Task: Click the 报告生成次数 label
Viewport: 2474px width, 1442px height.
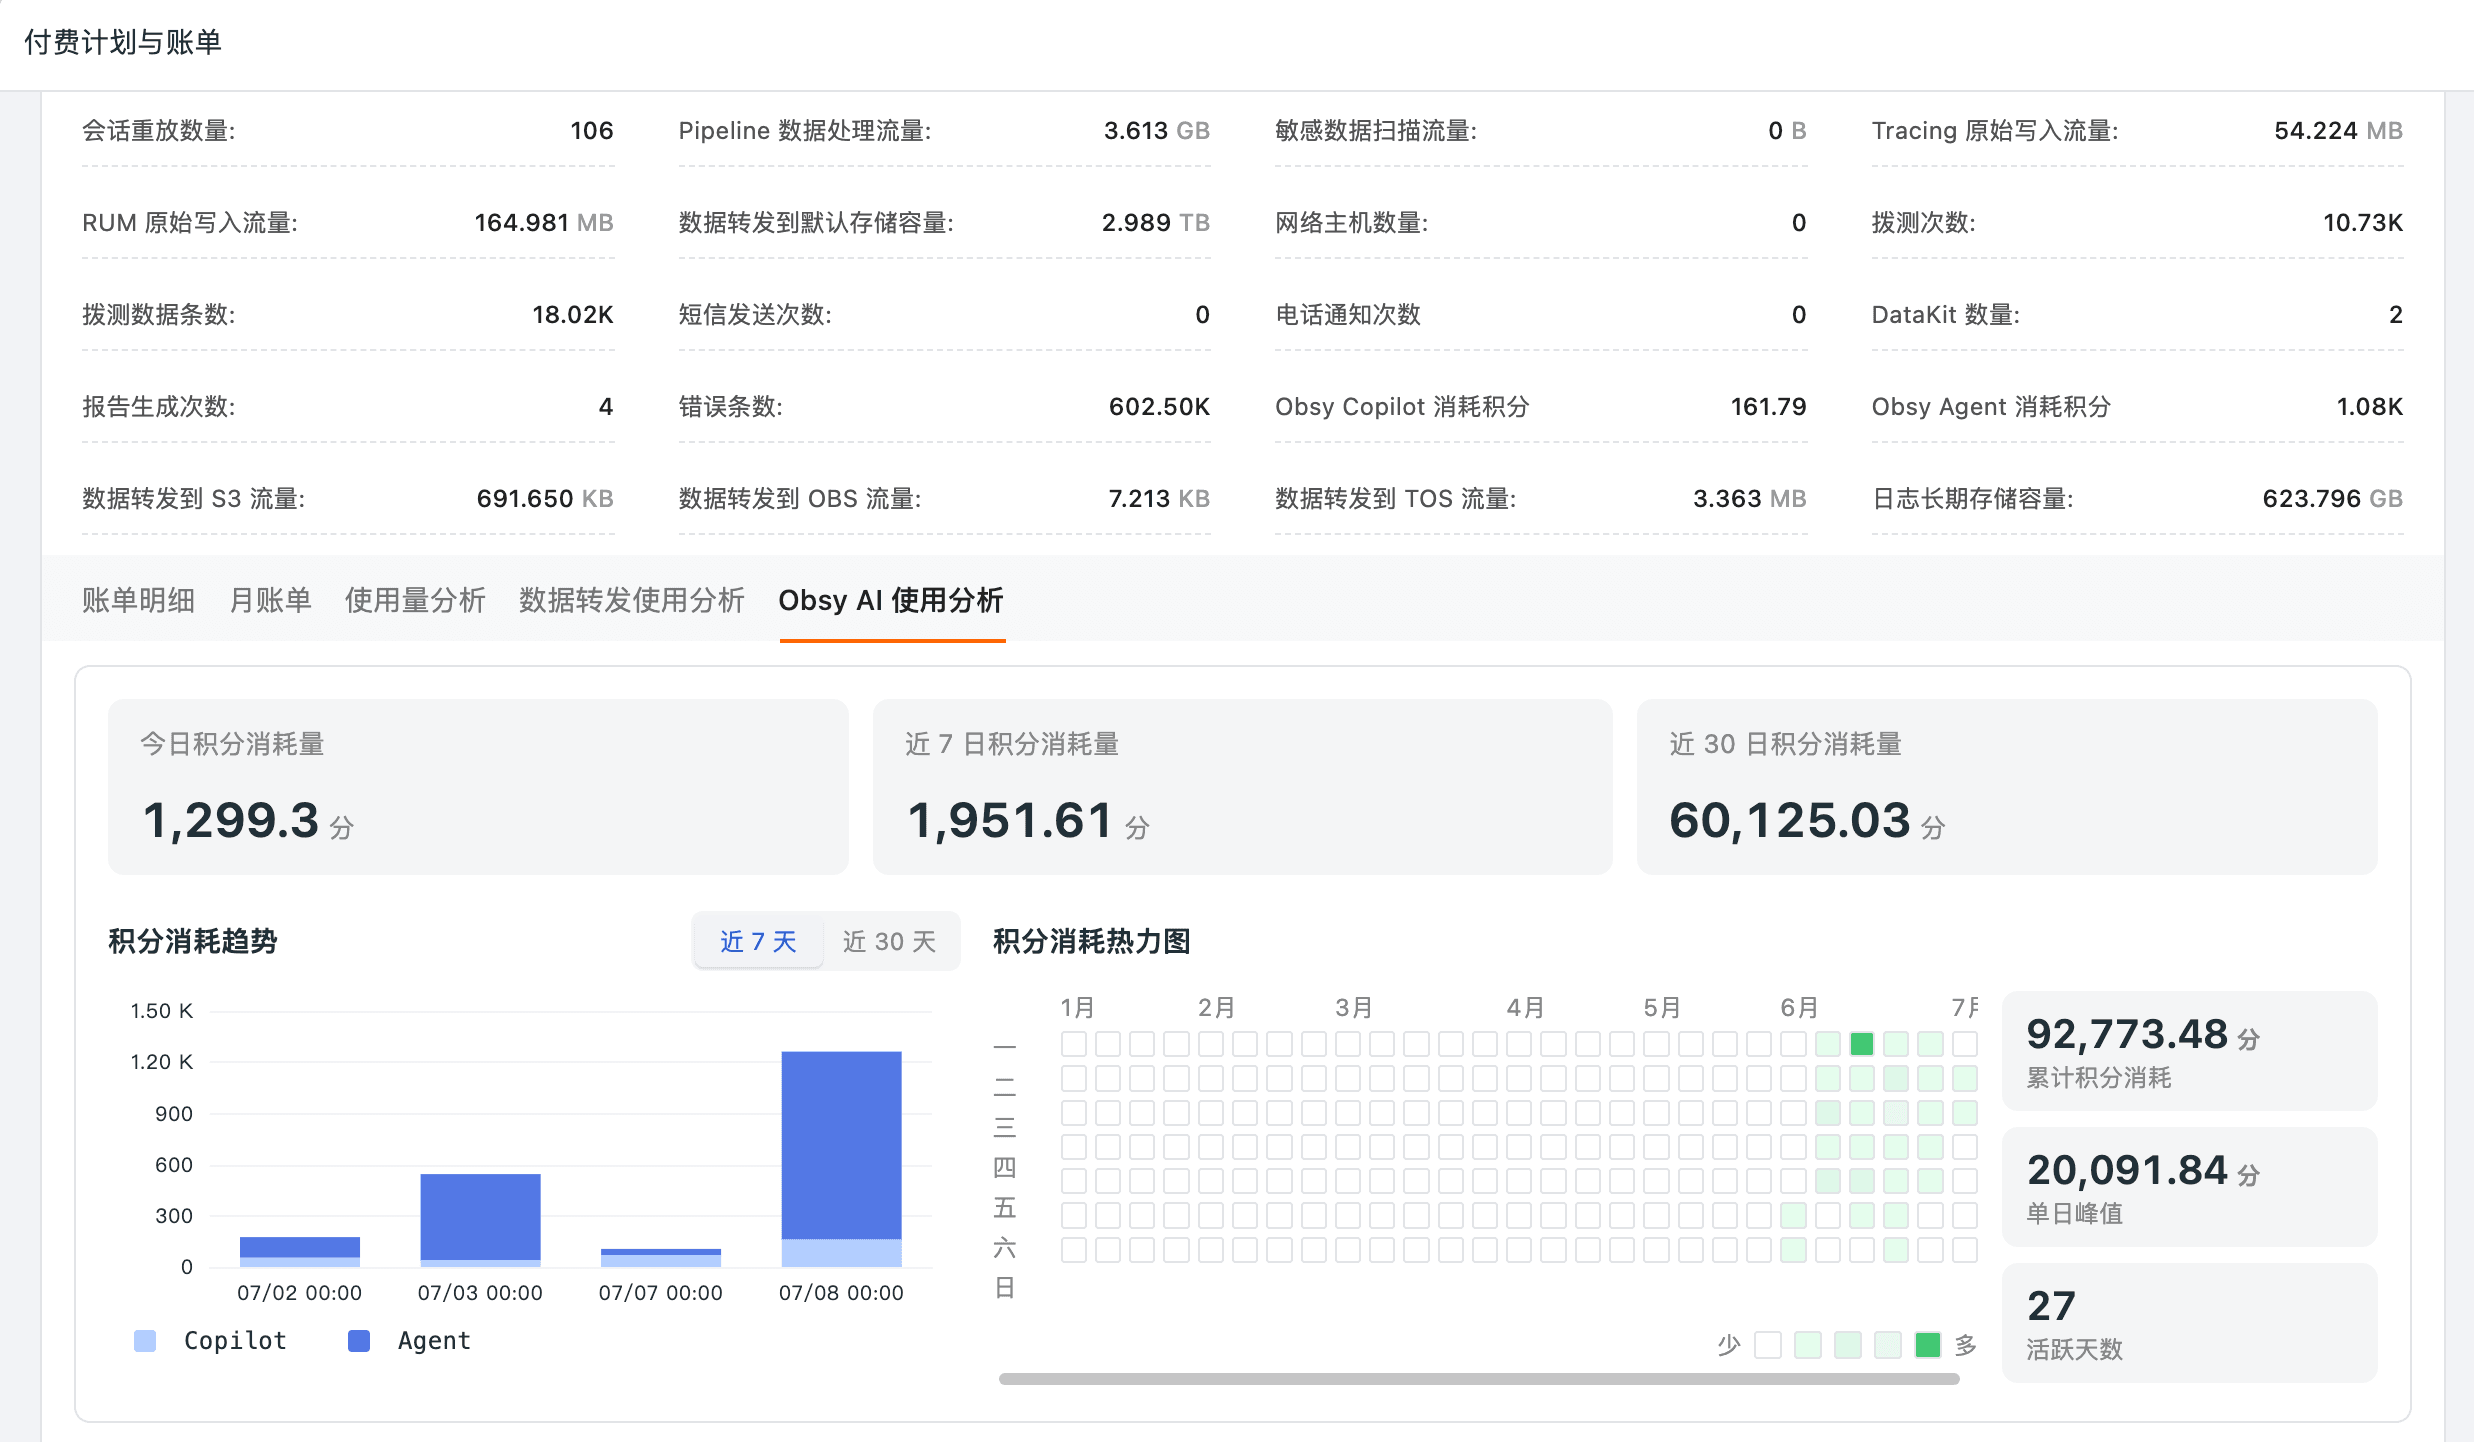Action: (x=159, y=407)
